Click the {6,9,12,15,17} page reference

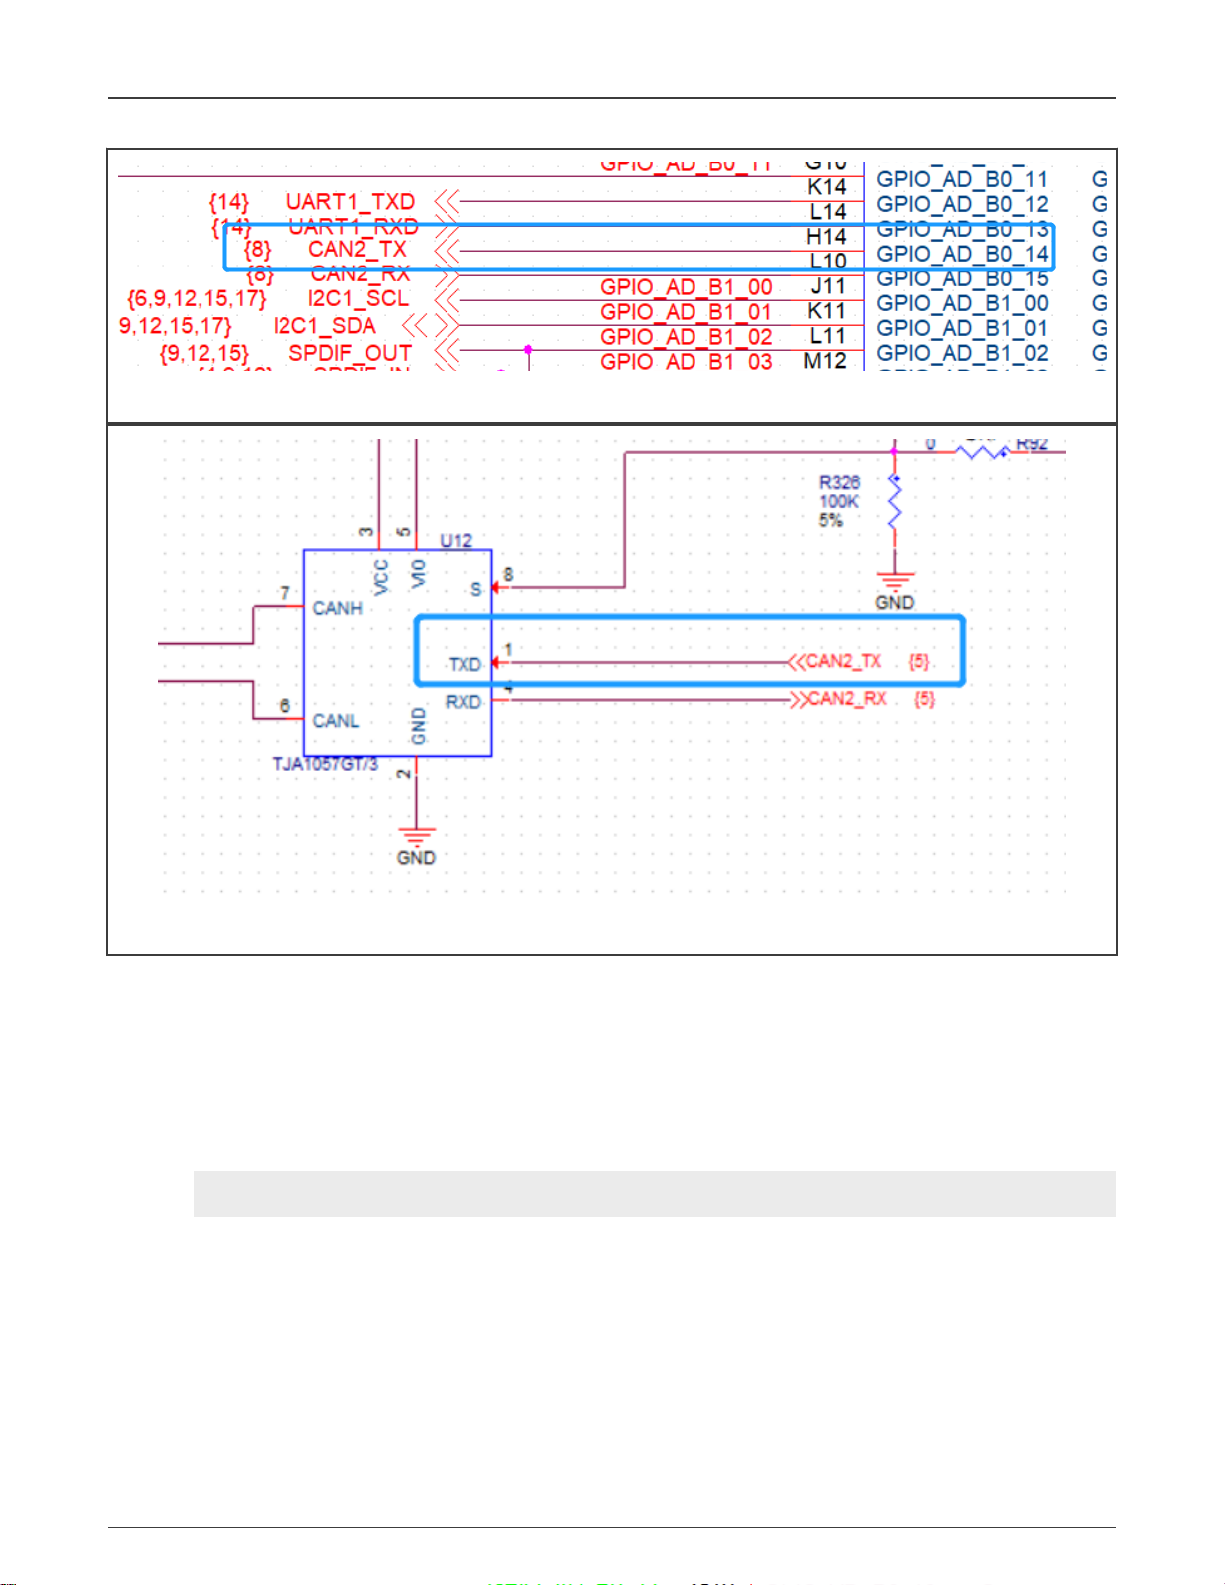pos(197,298)
